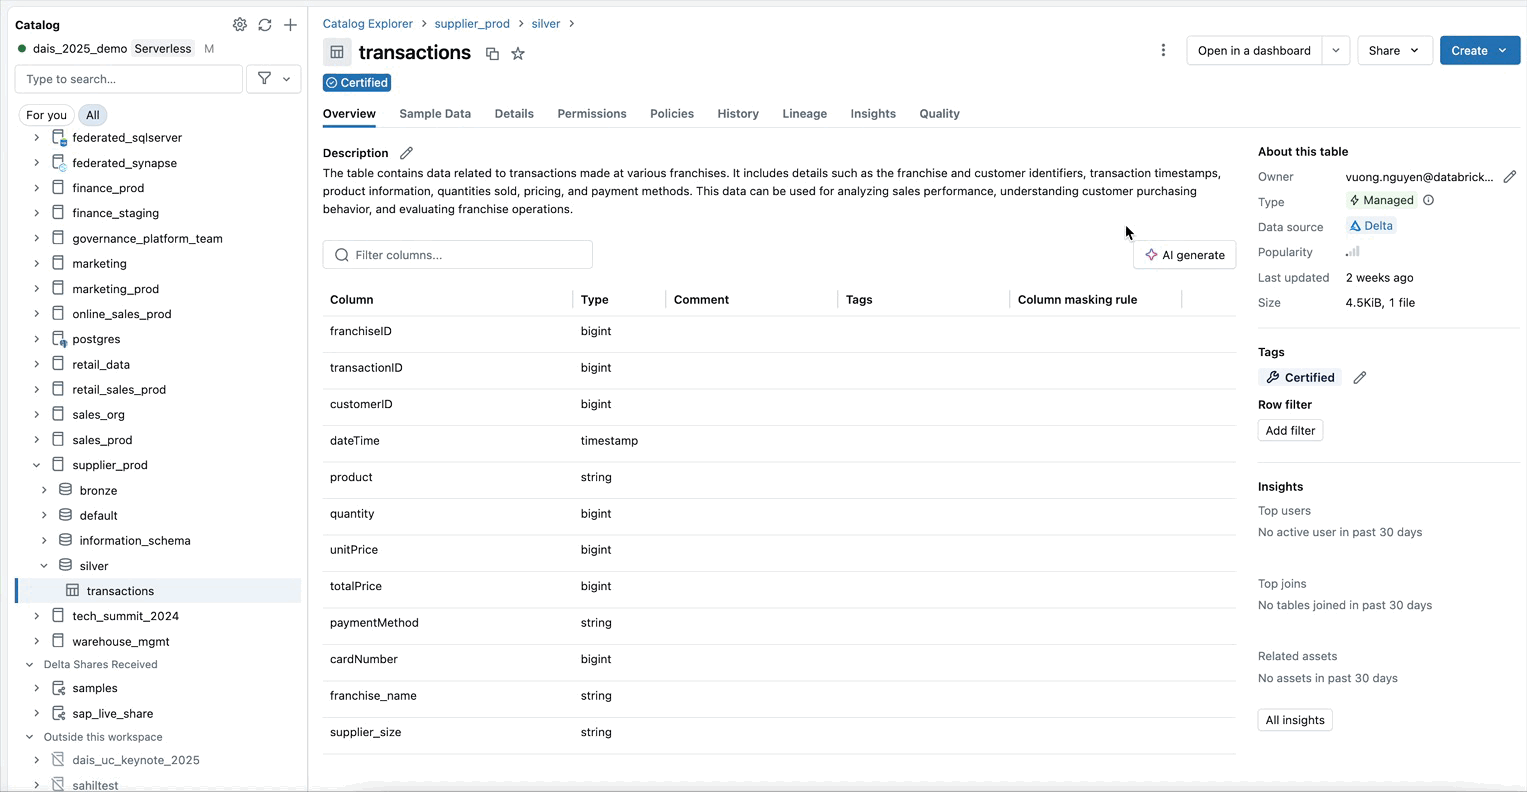Open the Create button dropdown
This screenshot has width=1527, height=792.
click(1503, 50)
